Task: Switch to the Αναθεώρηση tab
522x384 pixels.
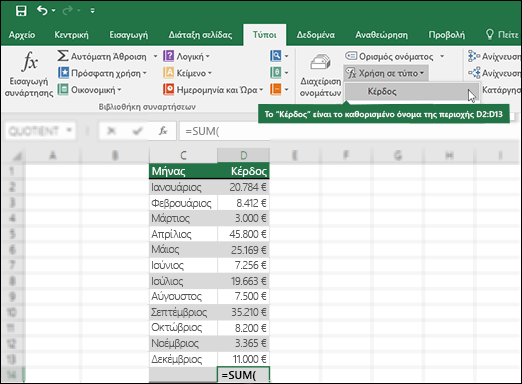Action: click(x=381, y=35)
